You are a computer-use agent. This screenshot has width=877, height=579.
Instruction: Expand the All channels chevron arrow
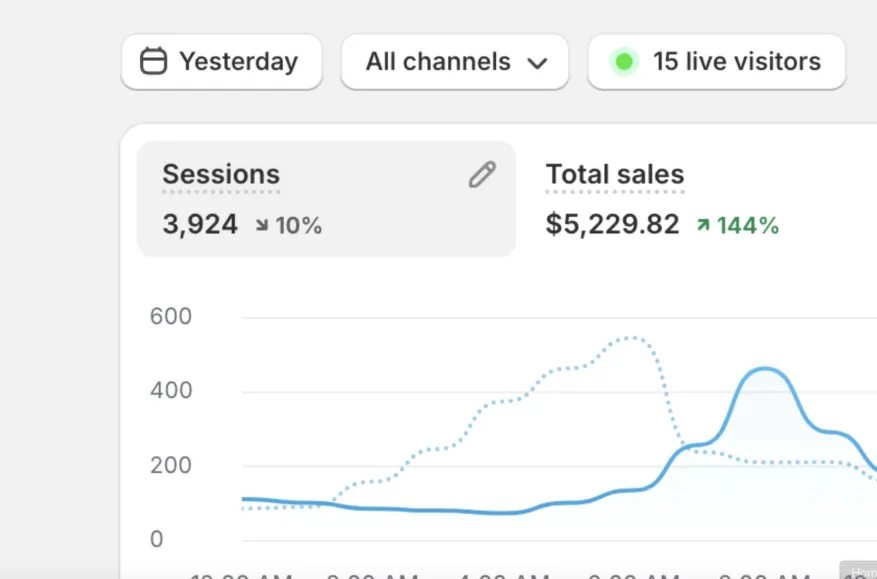[x=537, y=63]
